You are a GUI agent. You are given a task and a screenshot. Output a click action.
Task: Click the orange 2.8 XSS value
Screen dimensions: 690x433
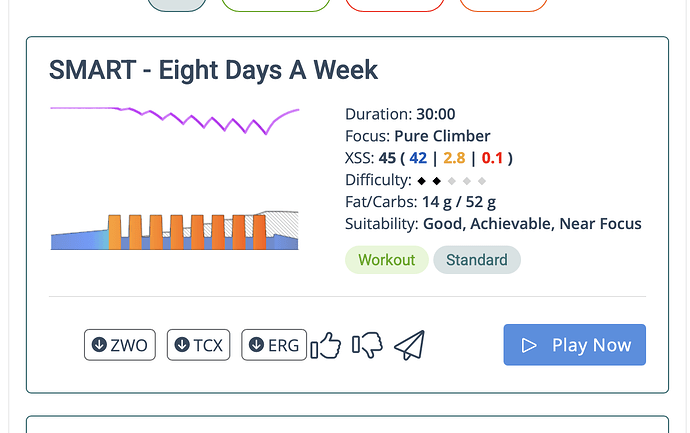click(454, 158)
